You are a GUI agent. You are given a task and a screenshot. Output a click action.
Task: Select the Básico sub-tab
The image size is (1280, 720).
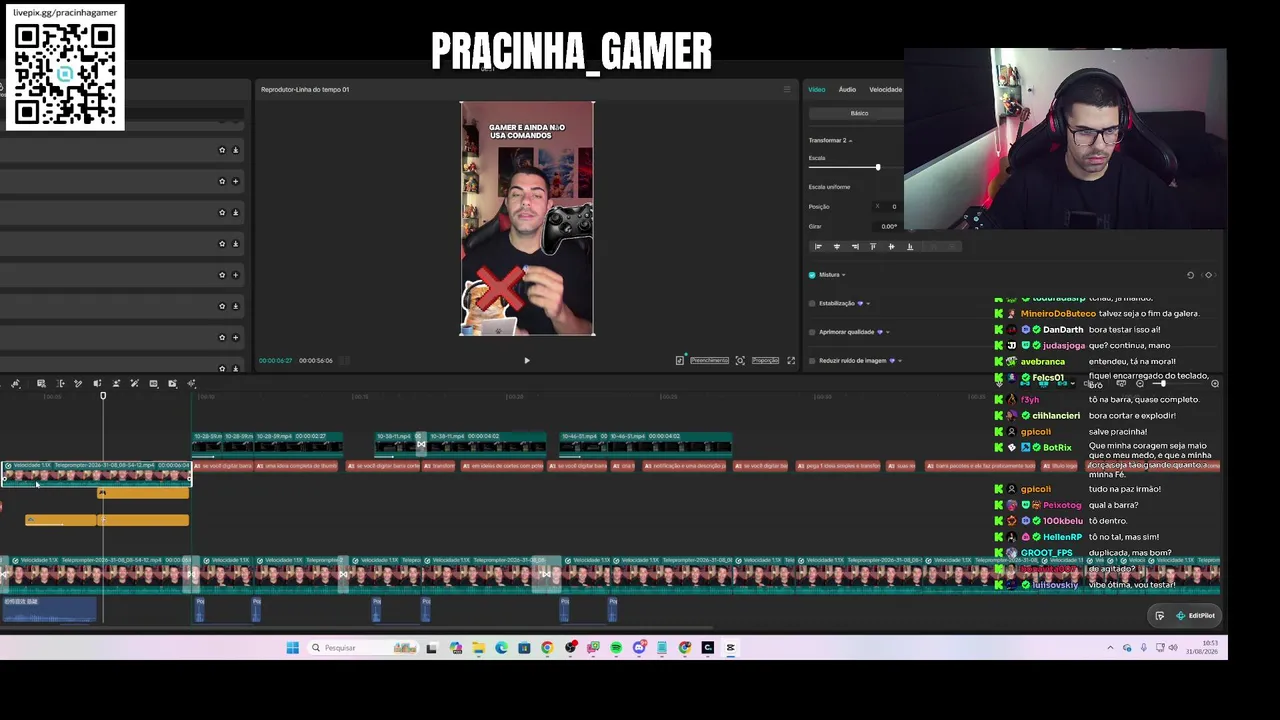859,113
